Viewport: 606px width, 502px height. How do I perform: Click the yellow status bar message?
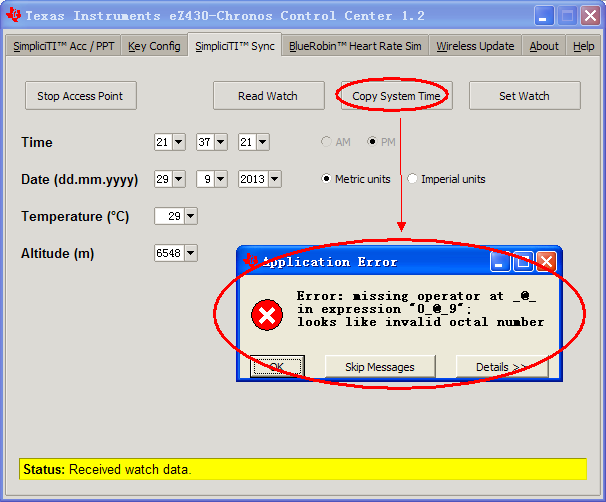pyautogui.click(x=303, y=469)
